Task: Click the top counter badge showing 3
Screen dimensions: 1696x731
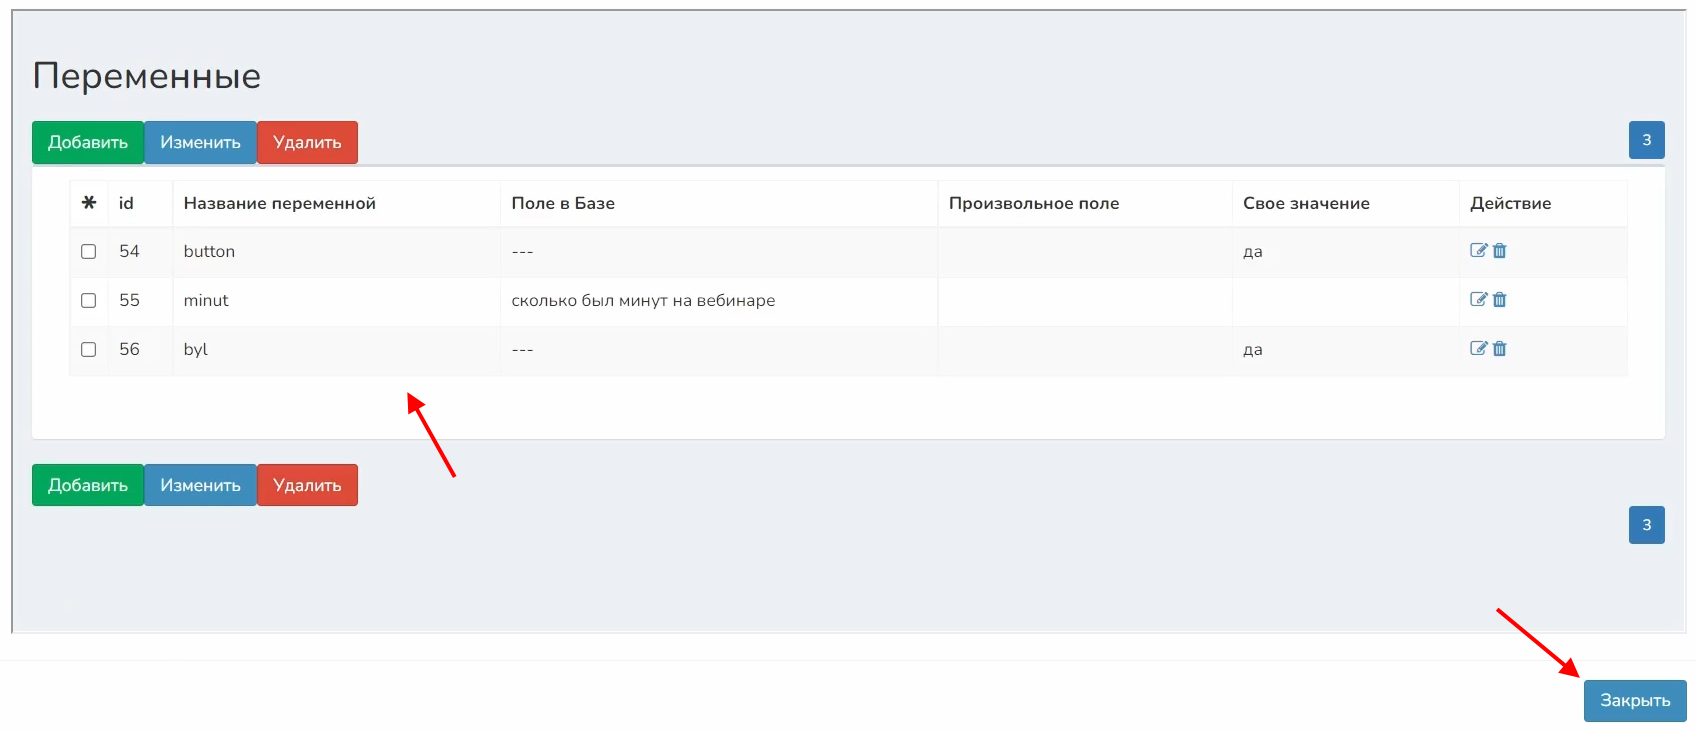Action: [1646, 140]
